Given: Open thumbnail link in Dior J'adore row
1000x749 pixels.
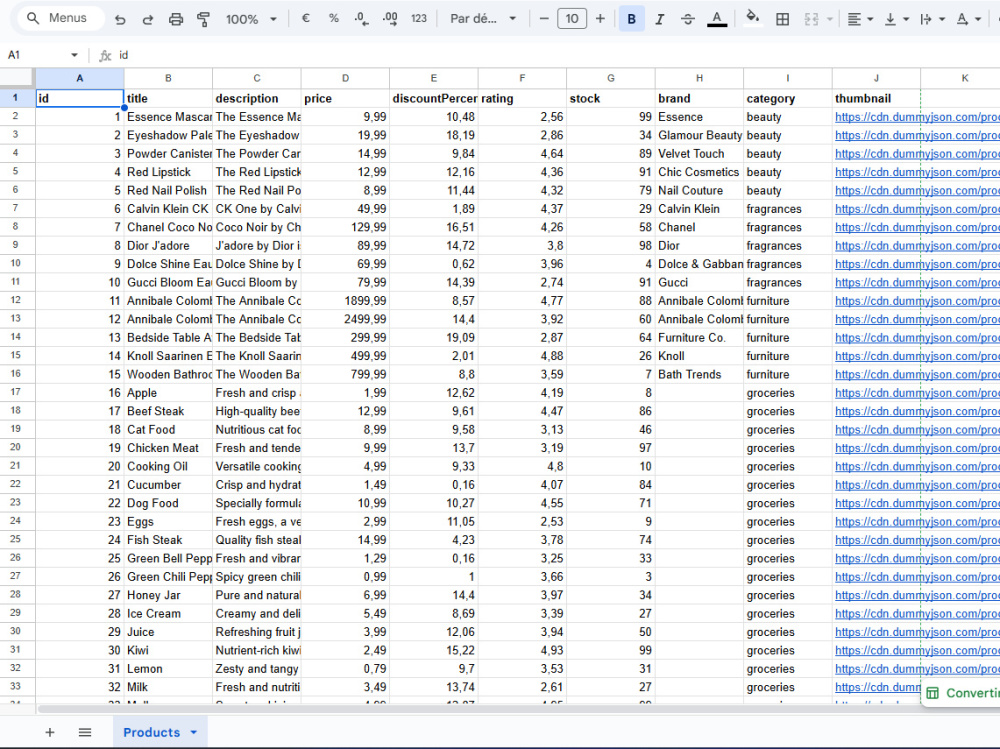Looking at the screenshot, I should 916,246.
